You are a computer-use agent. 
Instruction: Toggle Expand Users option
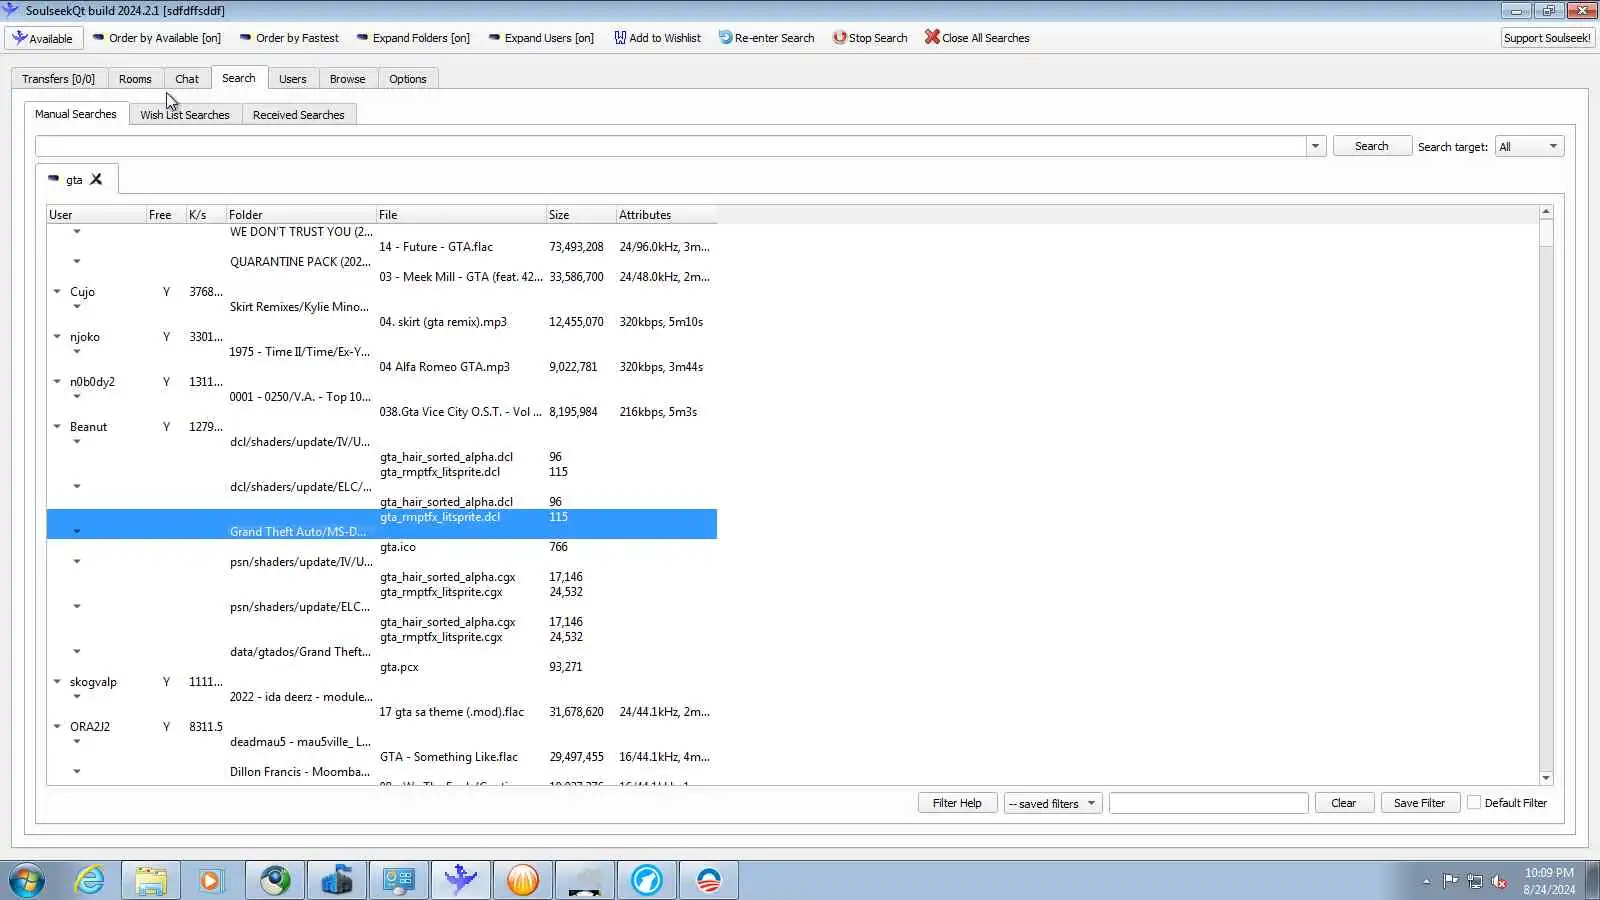coord(541,38)
